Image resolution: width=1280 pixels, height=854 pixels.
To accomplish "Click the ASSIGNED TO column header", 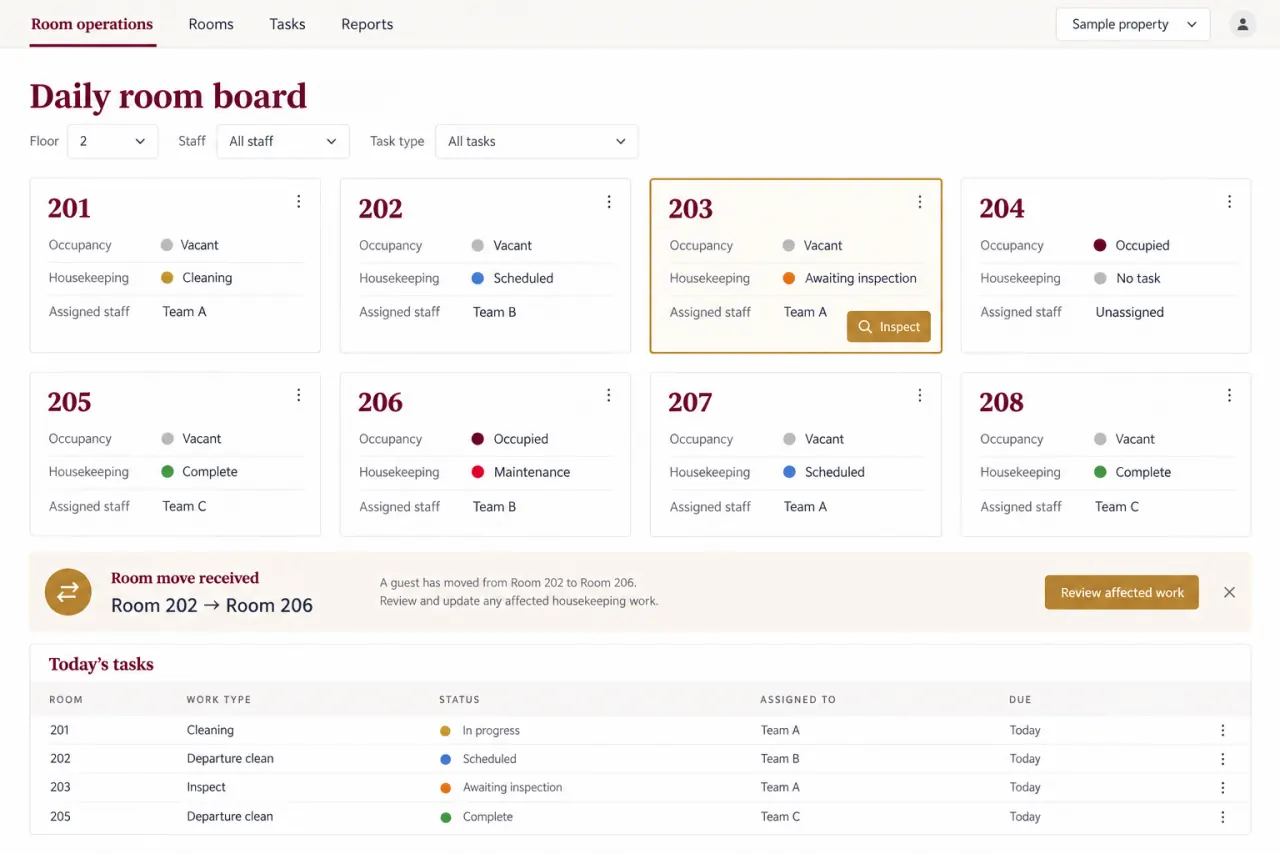I will pos(798,700).
